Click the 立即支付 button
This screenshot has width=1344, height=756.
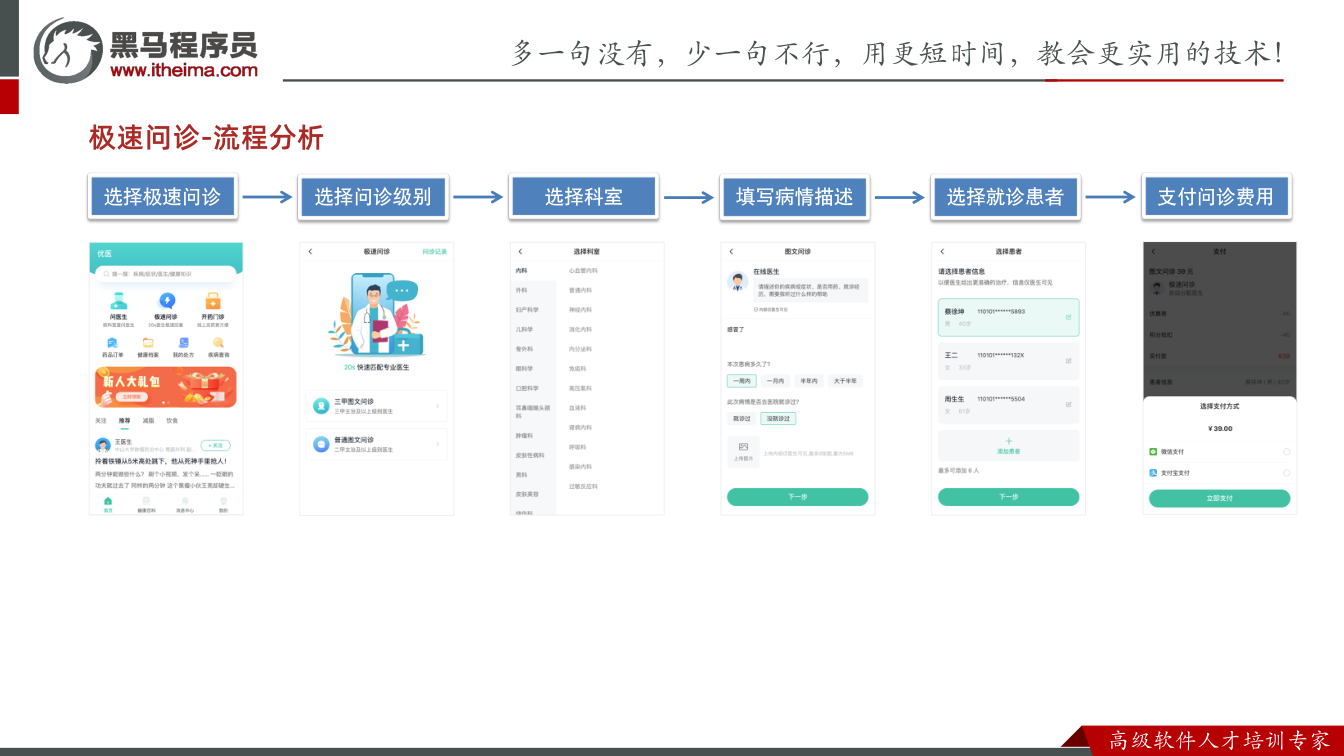point(1219,498)
